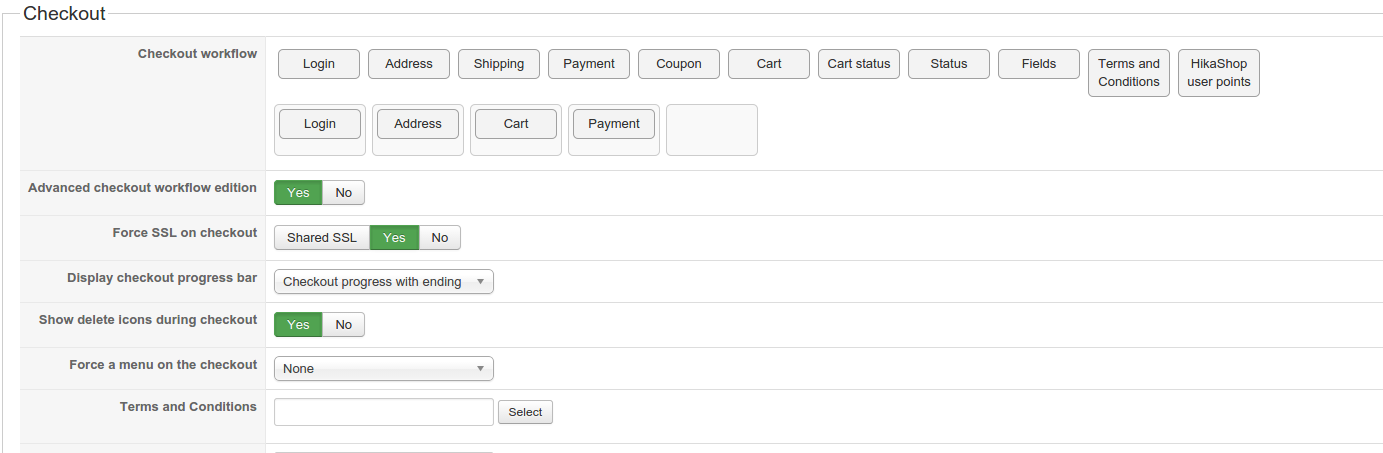Click the Fields checkout block
1383x453 pixels.
[1039, 64]
